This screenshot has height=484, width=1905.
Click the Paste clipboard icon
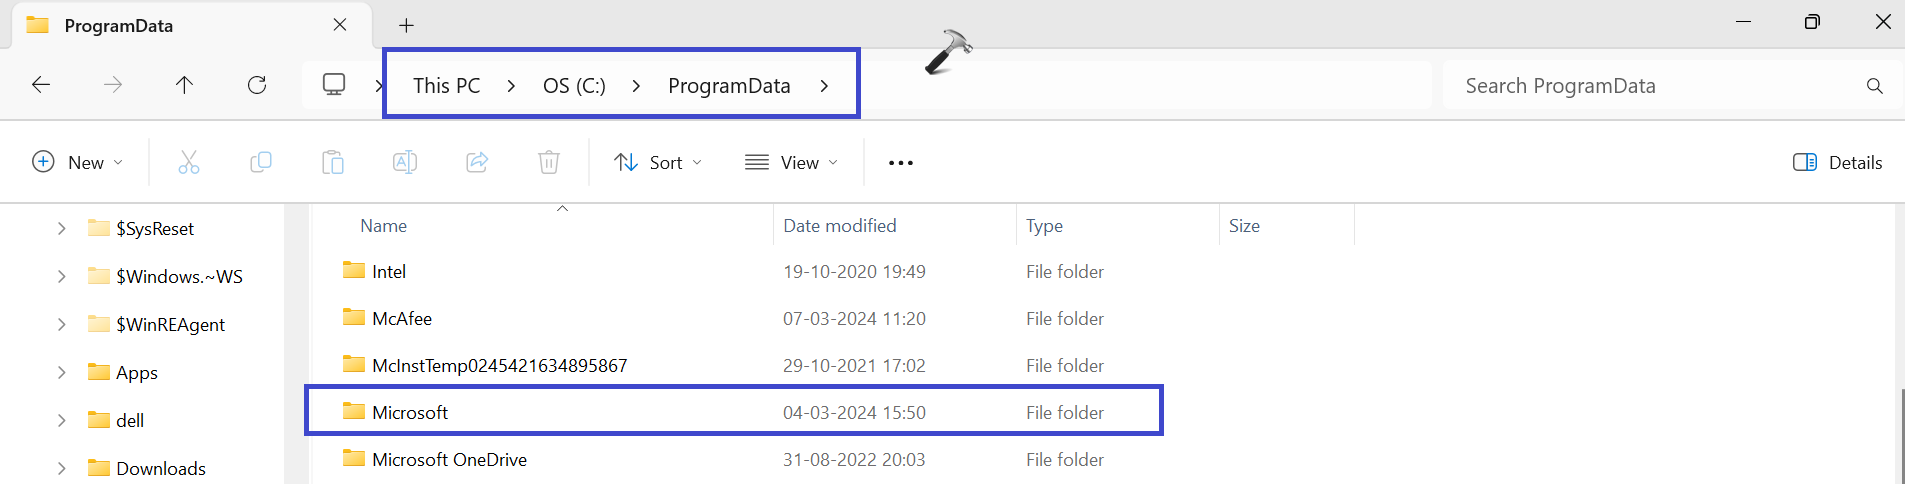tap(333, 162)
